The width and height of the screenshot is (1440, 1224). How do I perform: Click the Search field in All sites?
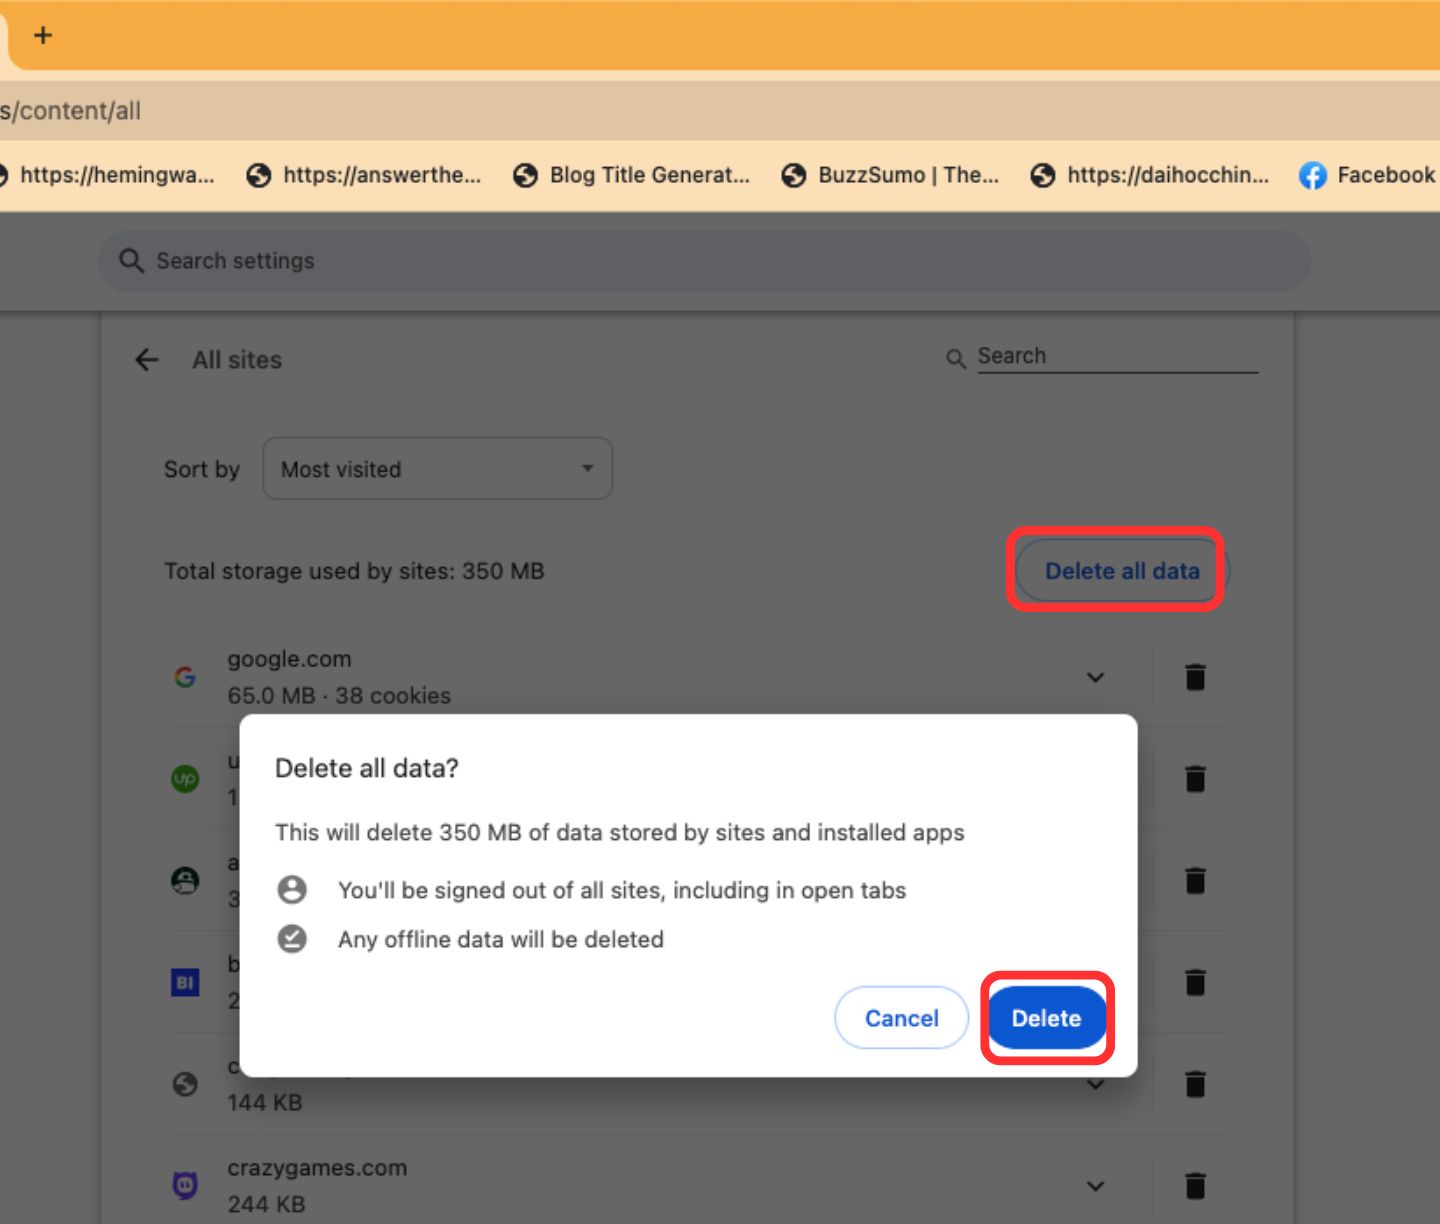(1117, 356)
